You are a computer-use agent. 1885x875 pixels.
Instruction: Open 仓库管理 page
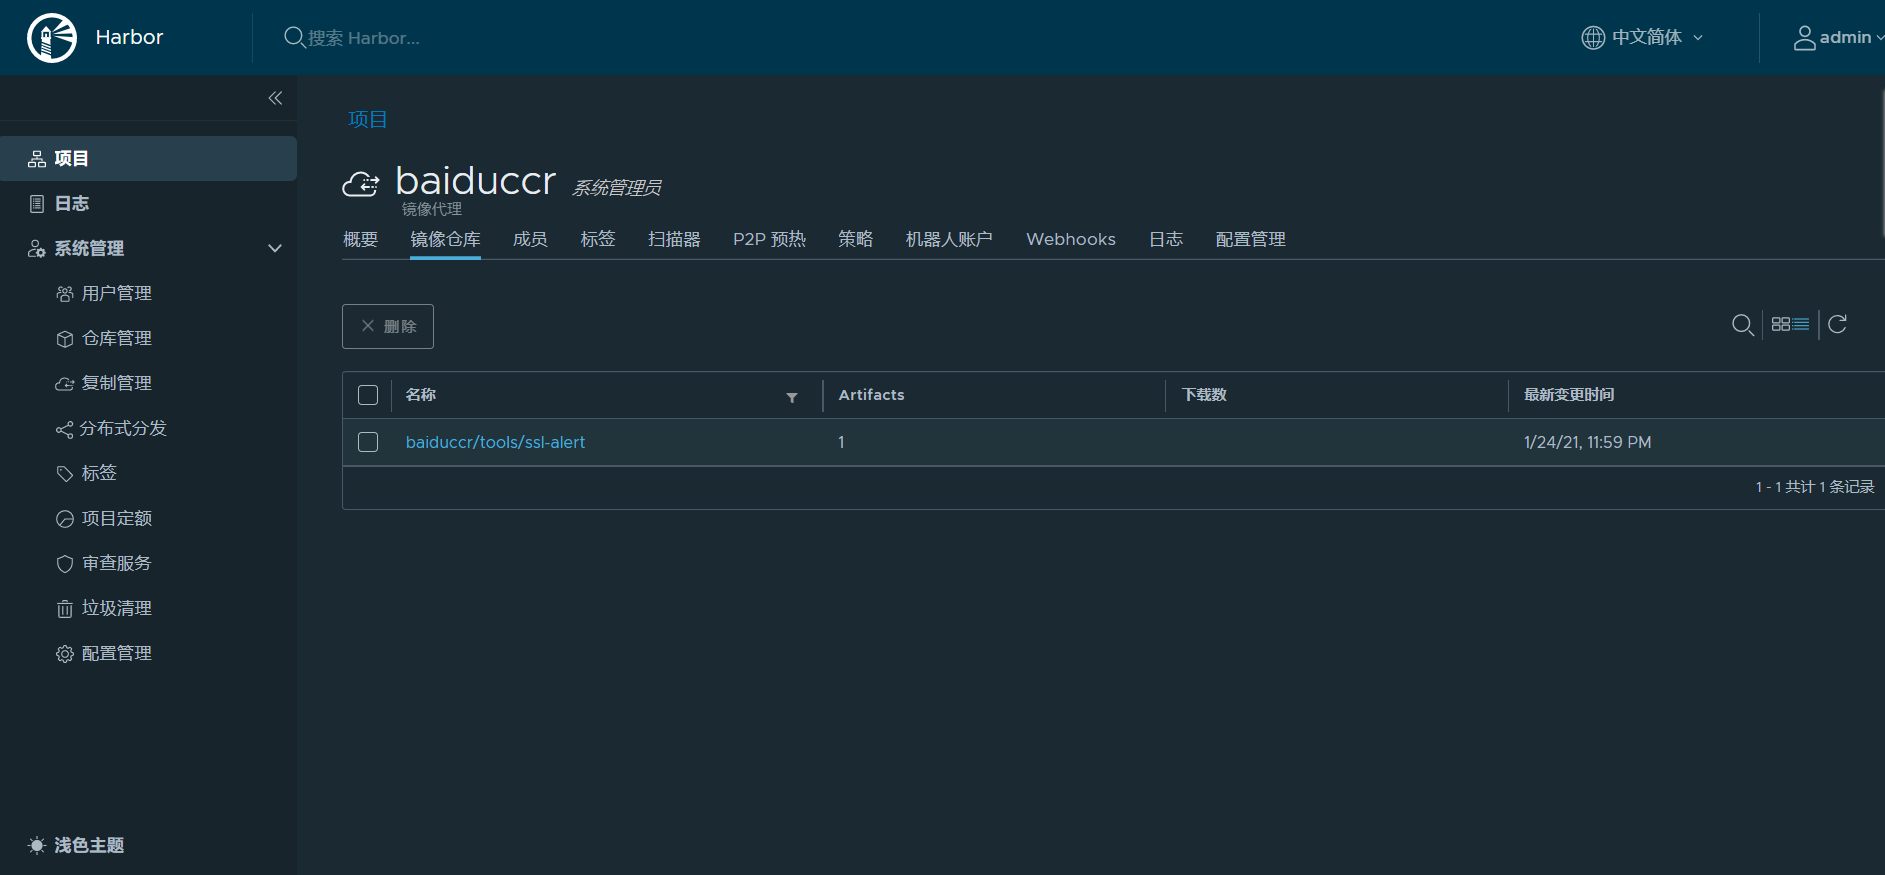click(x=116, y=338)
